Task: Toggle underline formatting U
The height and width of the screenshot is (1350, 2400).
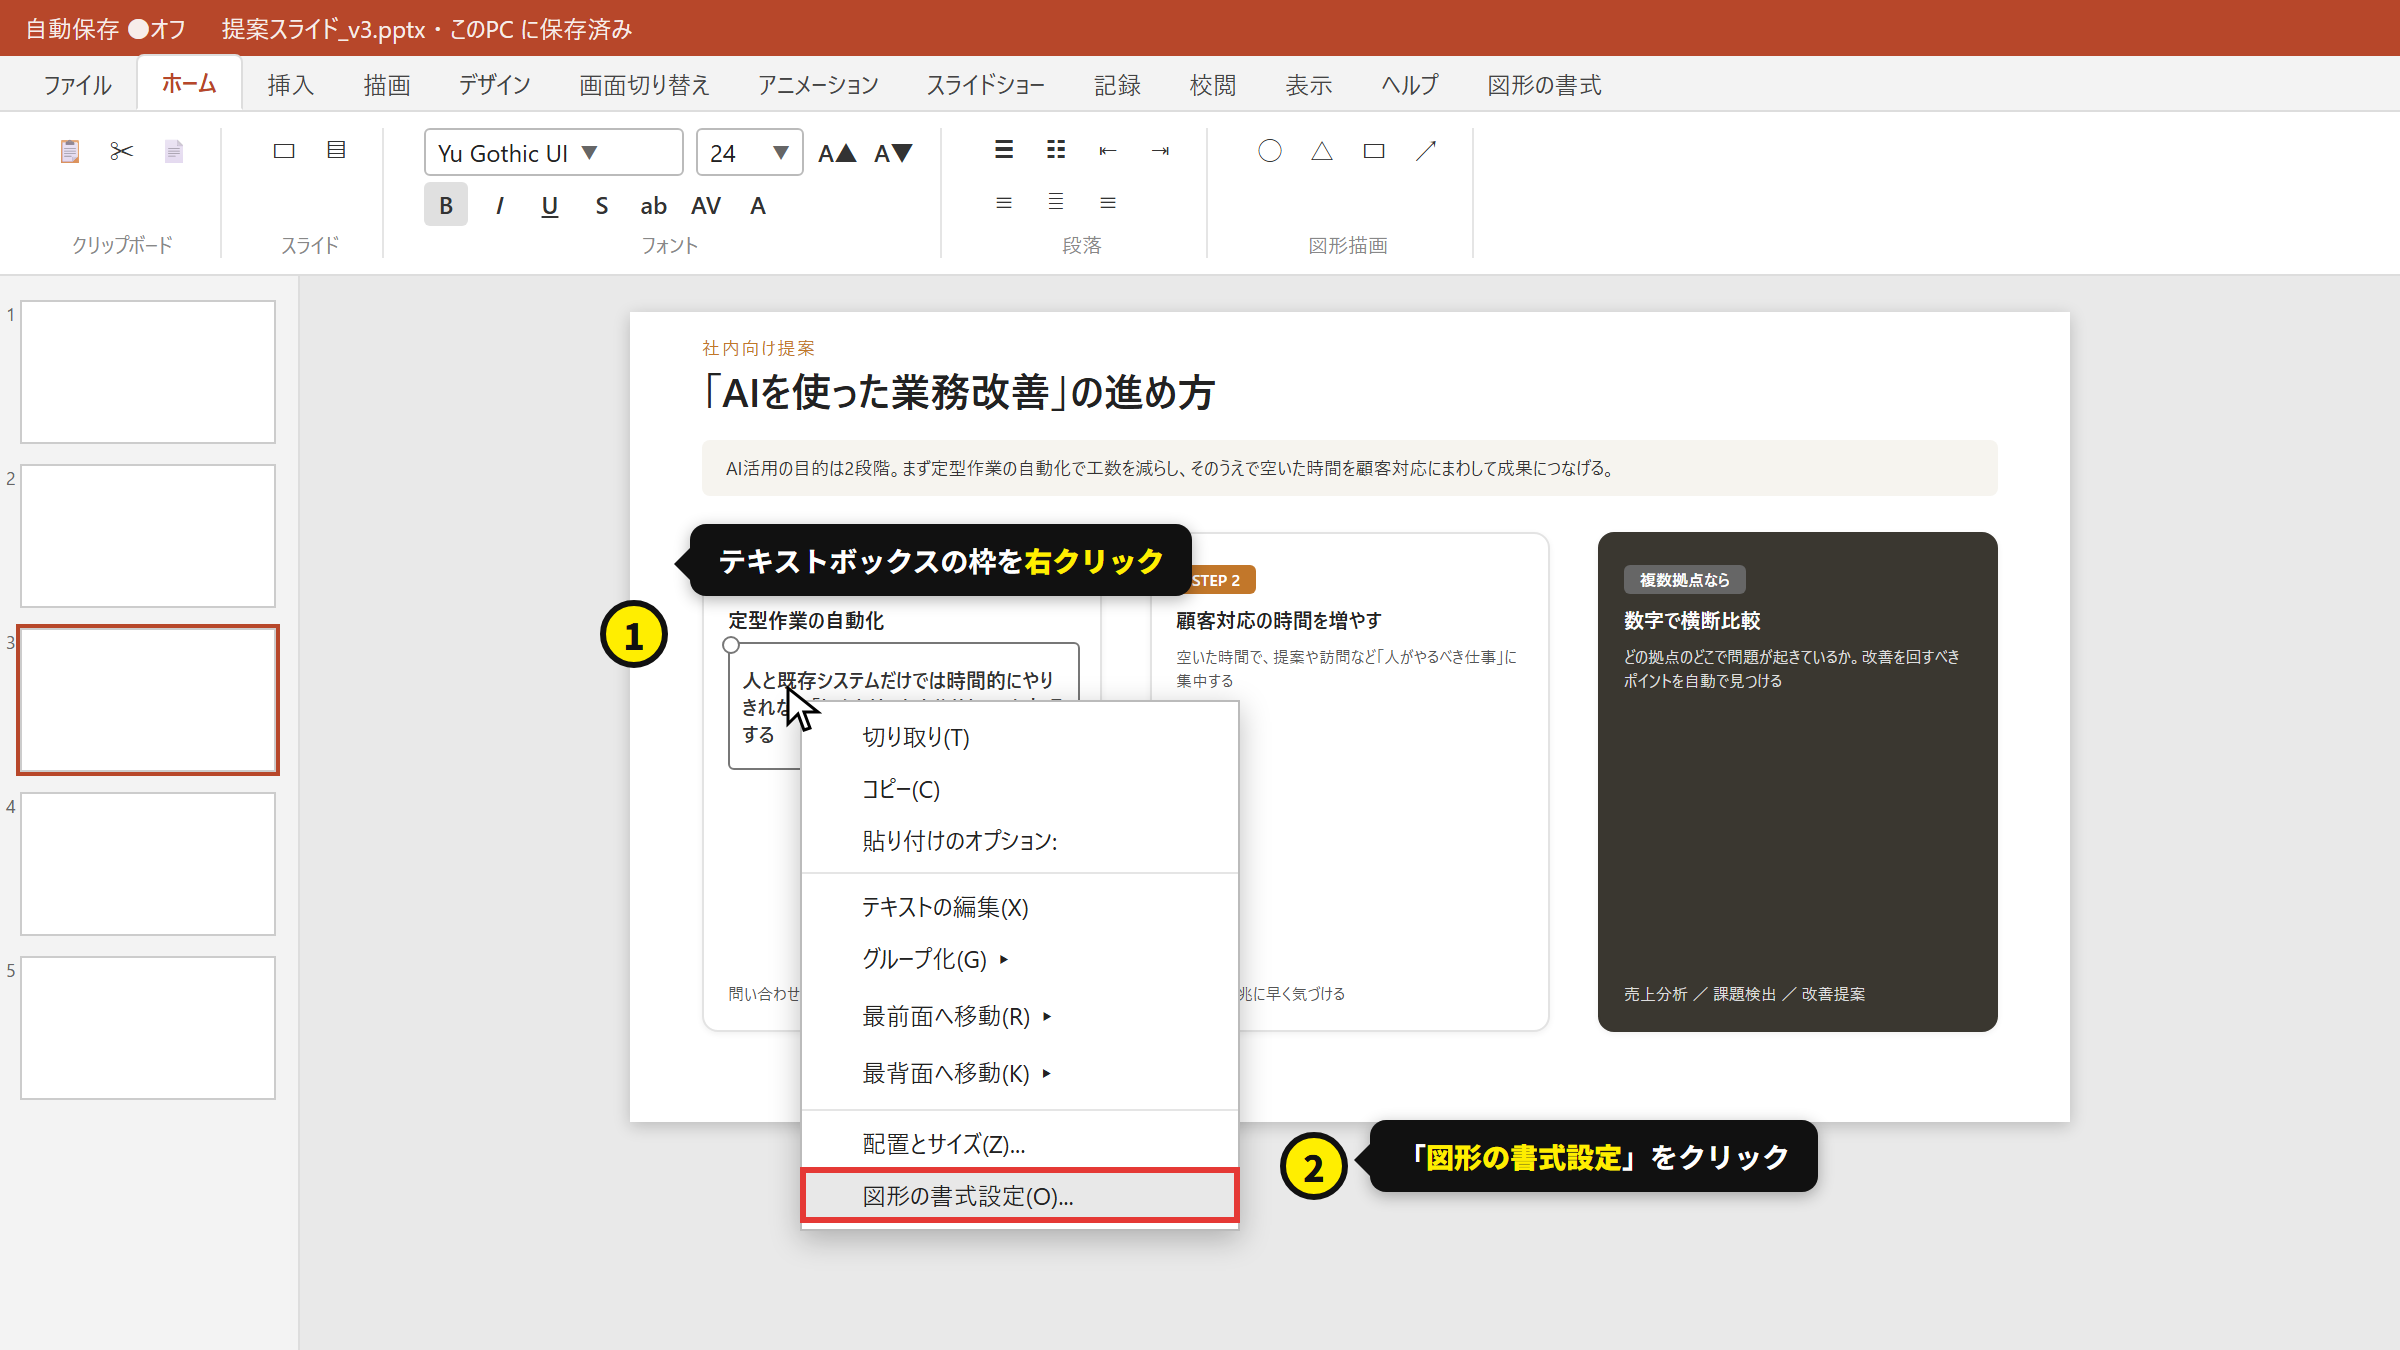Action: tap(550, 205)
